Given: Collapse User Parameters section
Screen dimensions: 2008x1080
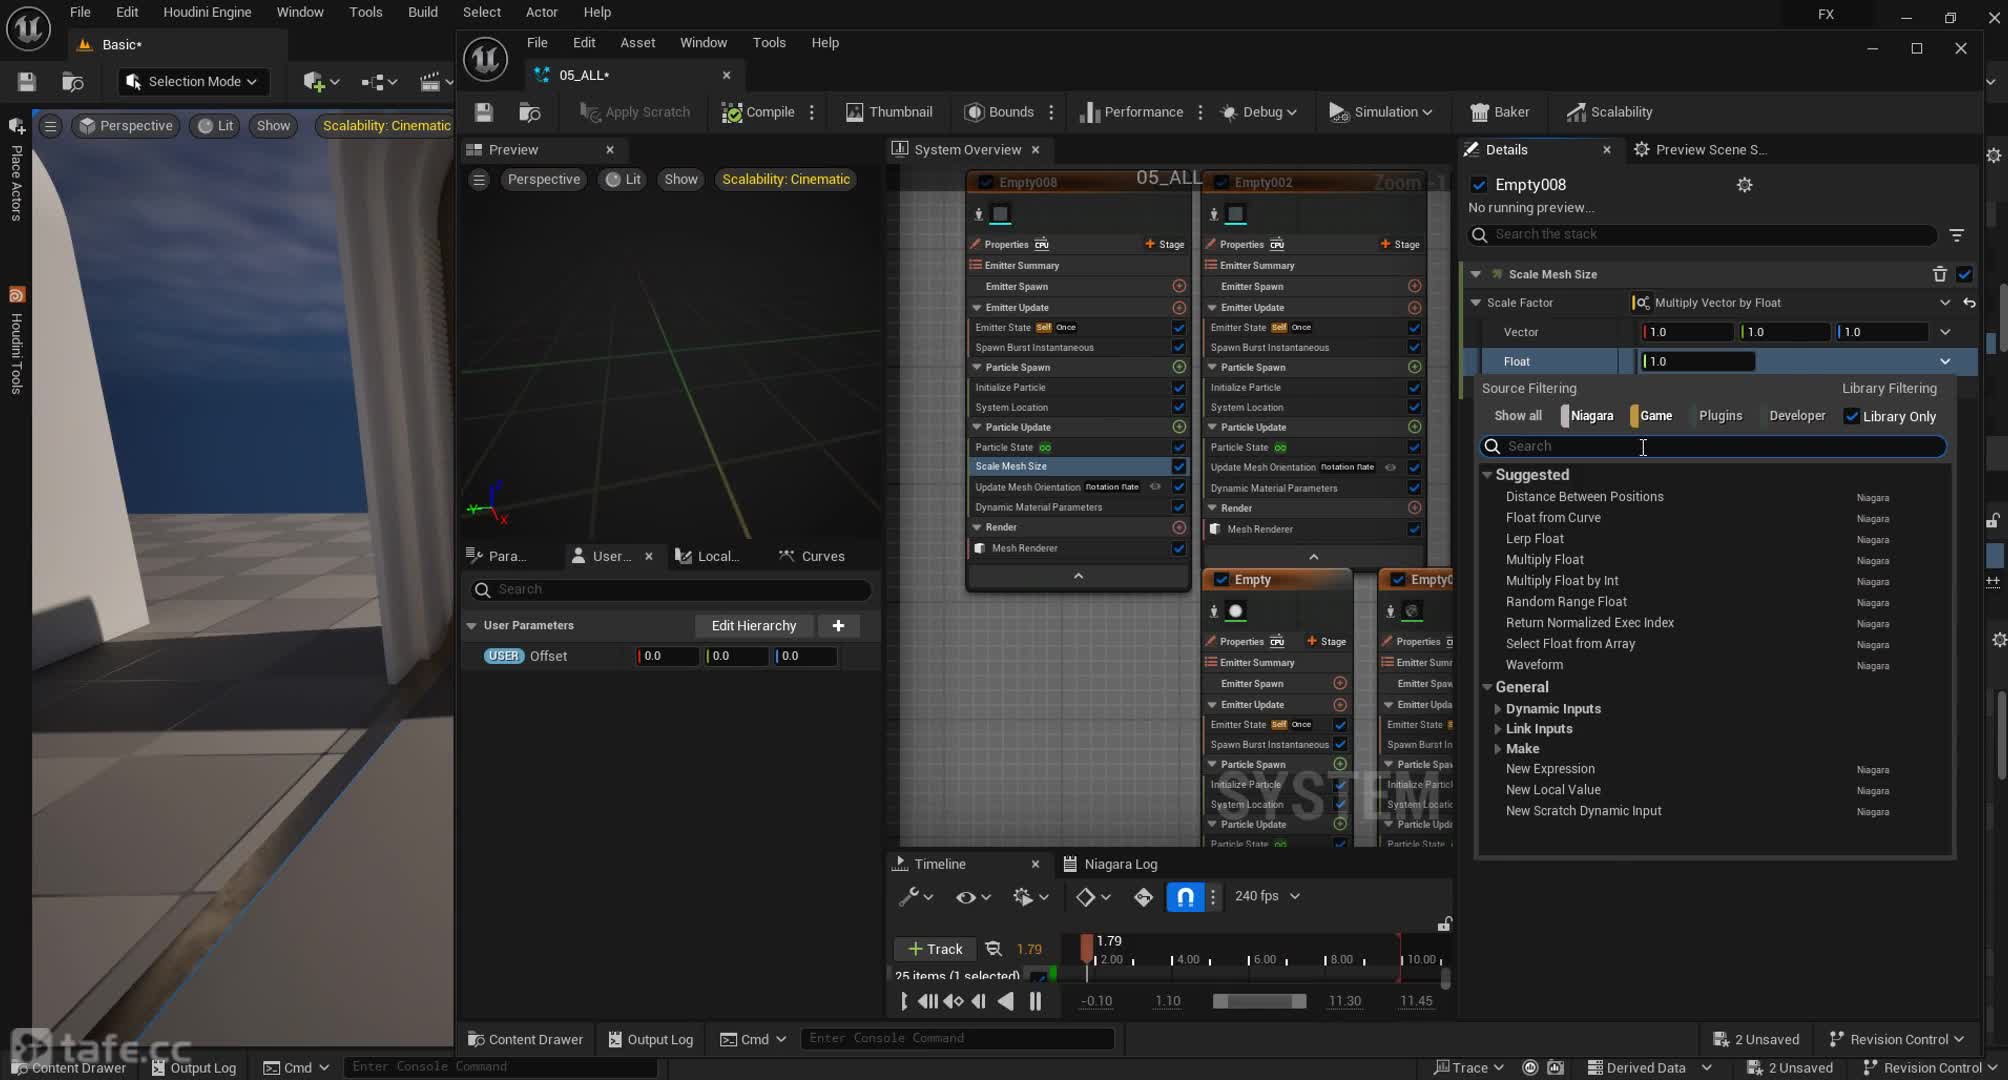Looking at the screenshot, I should (x=472, y=626).
